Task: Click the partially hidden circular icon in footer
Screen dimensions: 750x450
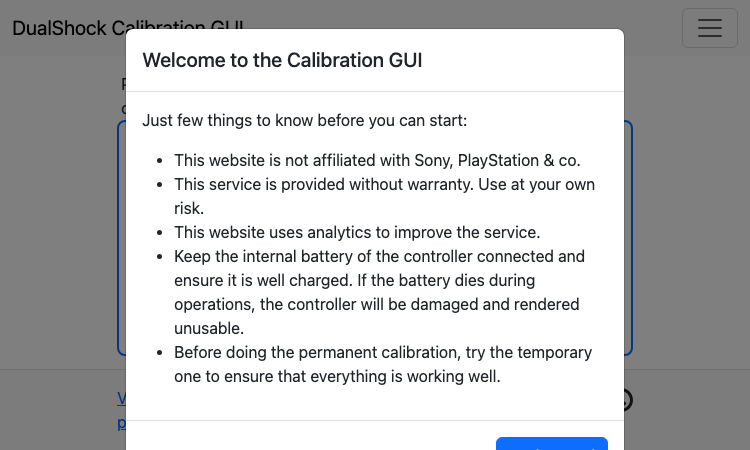Action: pos(628,400)
